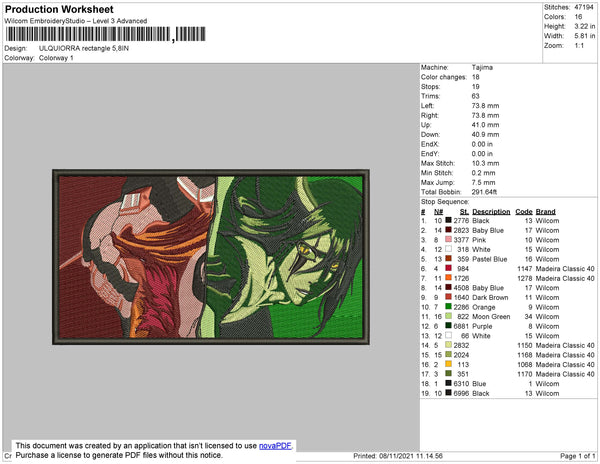This screenshot has height=464, width=600.
Task: Click the trims value 63
Action: point(476,96)
